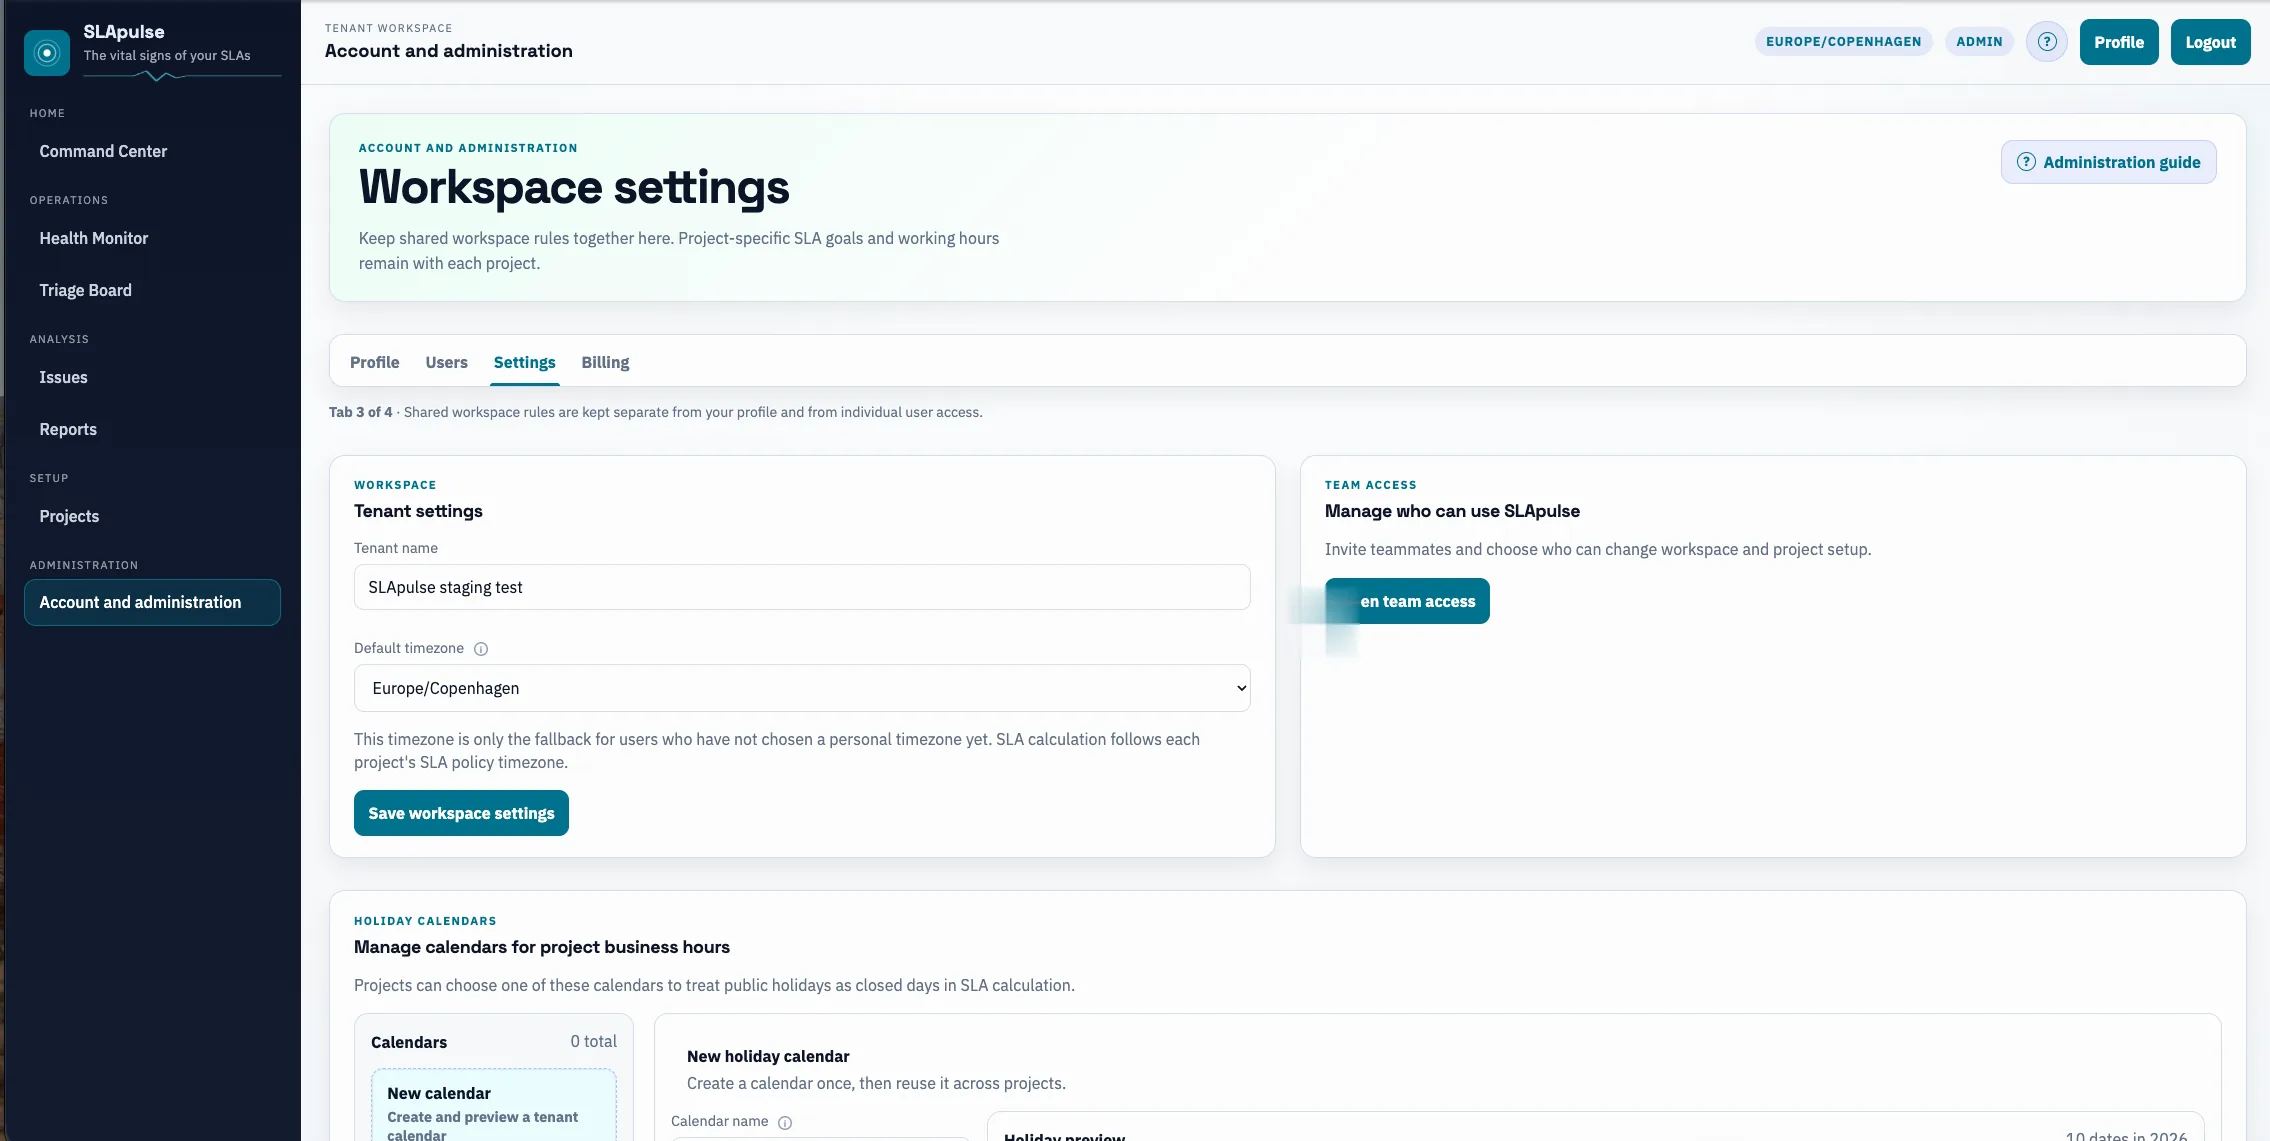Click 'Manage calendars for project business hours'
The height and width of the screenshot is (1141, 2270).
tap(542, 947)
